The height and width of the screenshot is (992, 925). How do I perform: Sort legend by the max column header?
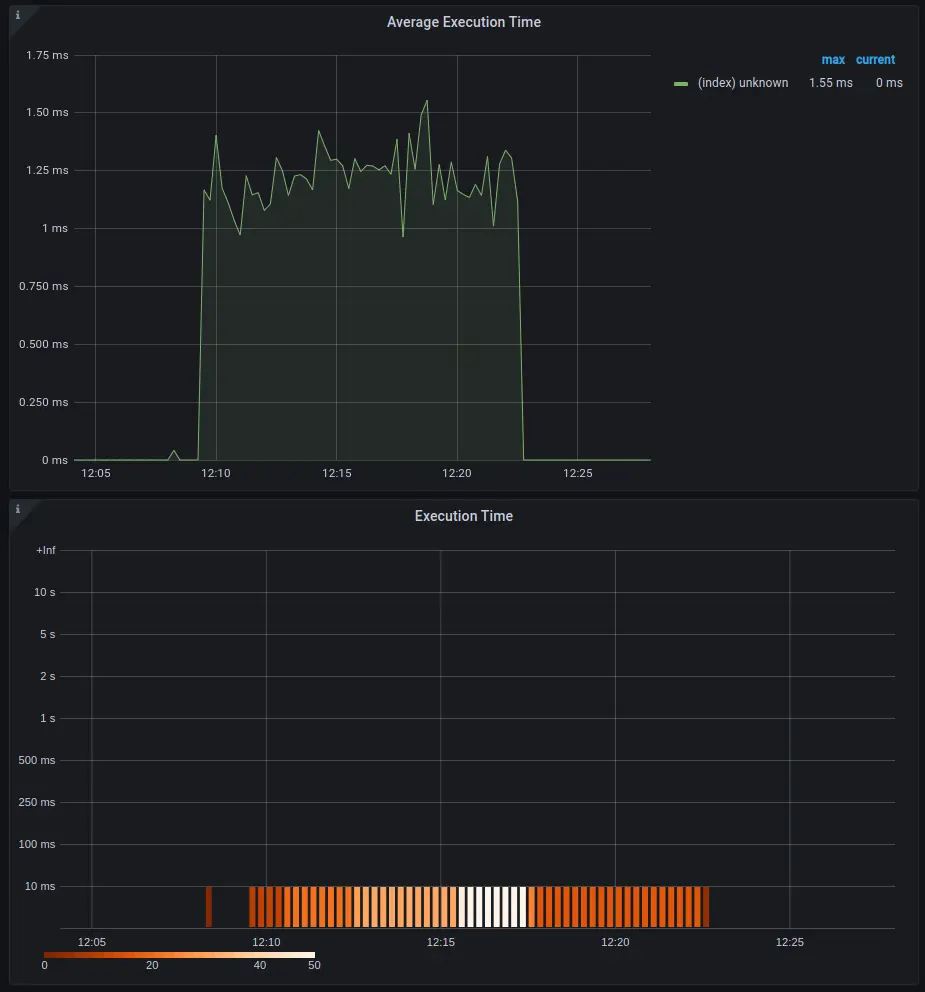[832, 60]
